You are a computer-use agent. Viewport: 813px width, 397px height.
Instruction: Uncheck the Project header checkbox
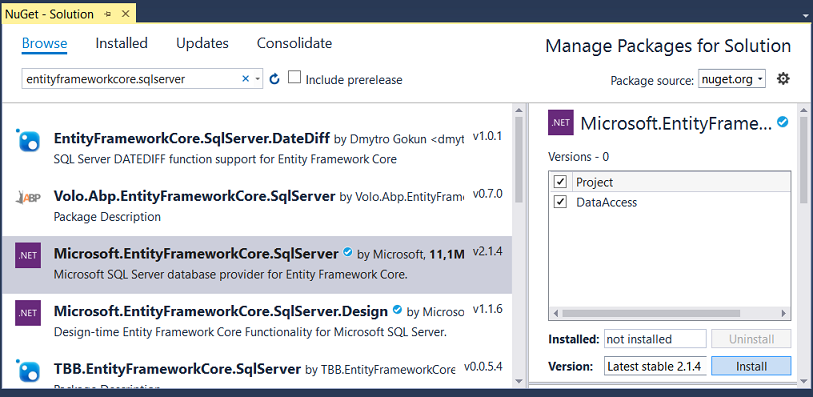coord(560,182)
